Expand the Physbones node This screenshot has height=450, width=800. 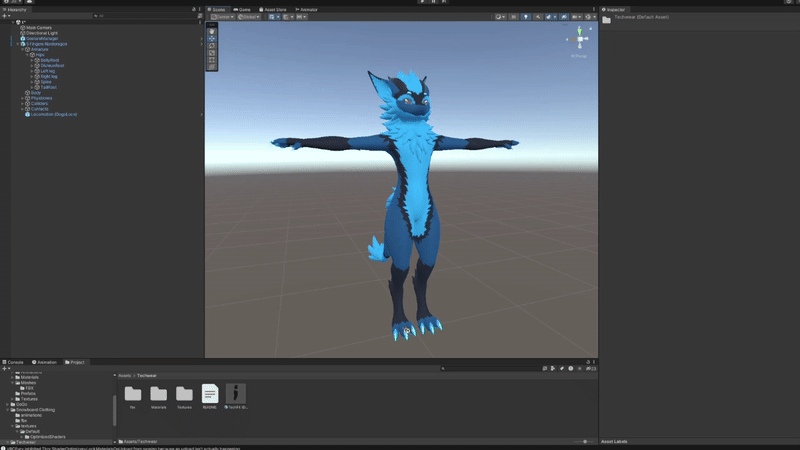tap(22, 98)
